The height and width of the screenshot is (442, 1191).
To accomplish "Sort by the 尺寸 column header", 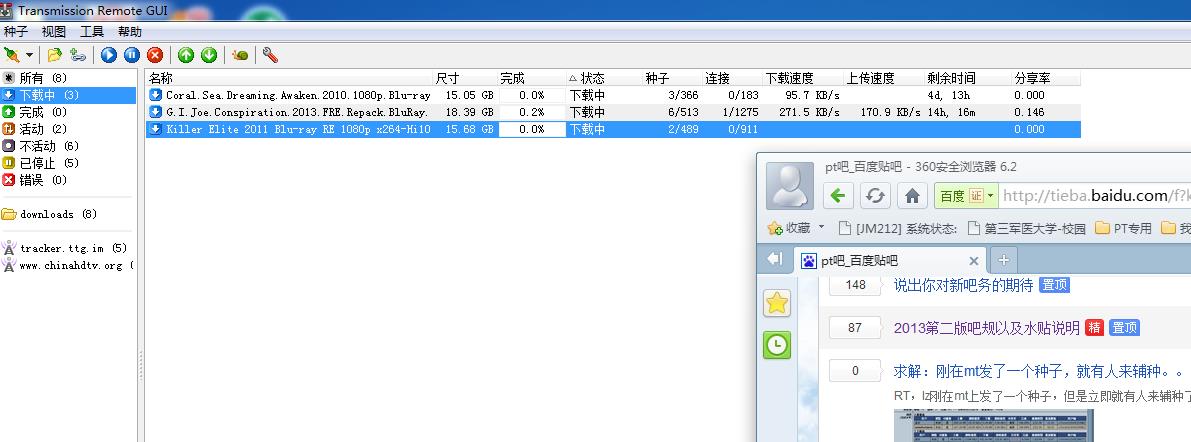I will tap(465, 78).
